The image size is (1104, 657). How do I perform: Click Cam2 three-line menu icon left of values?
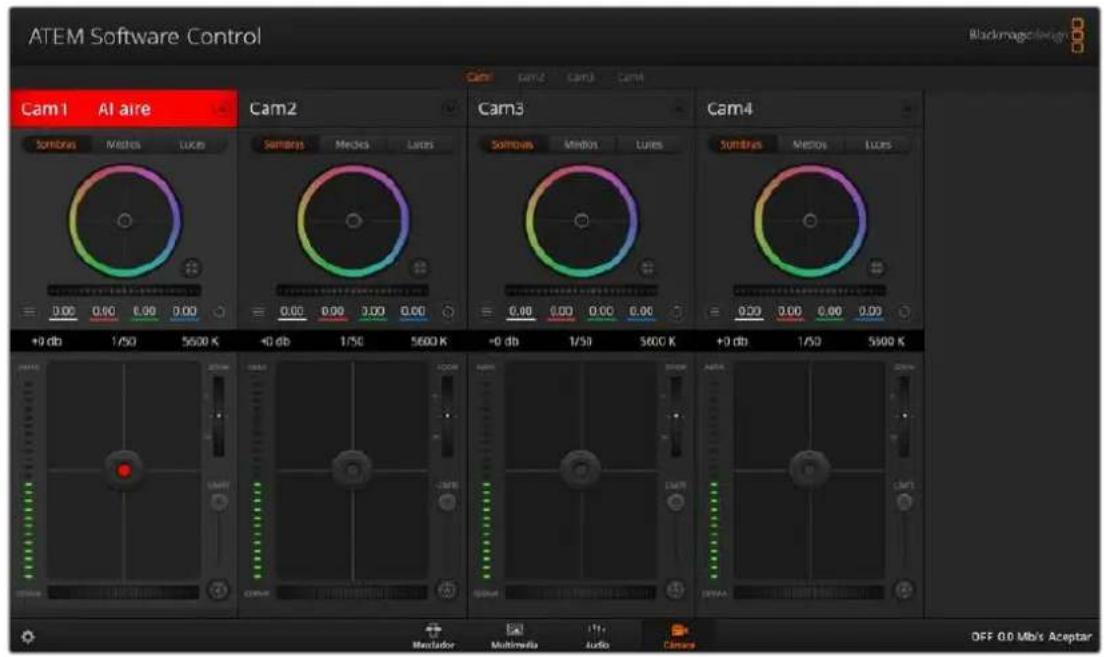click(258, 311)
